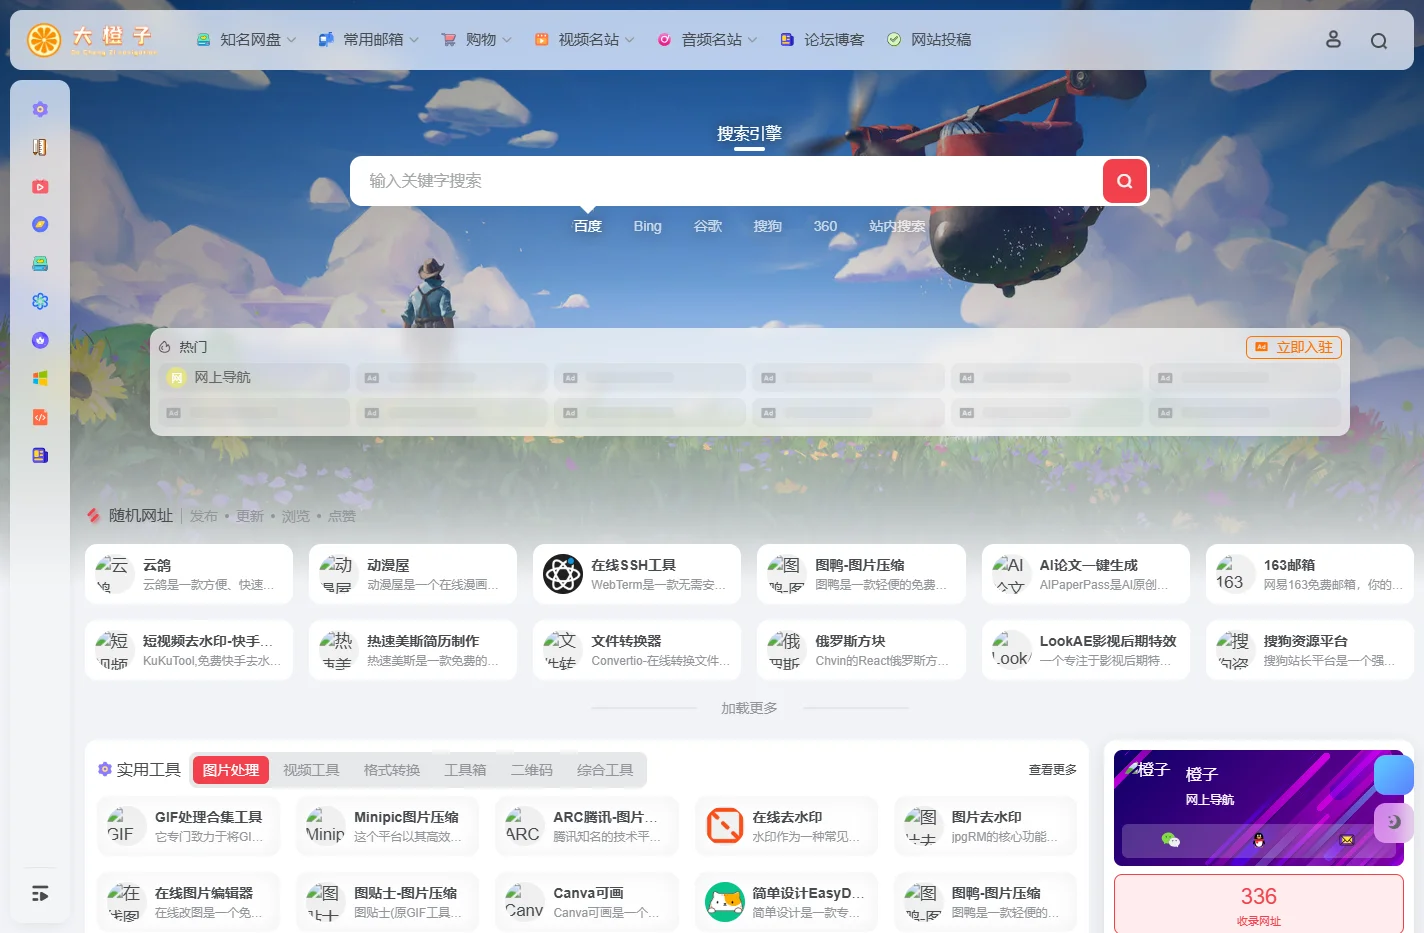Select Bing search engine
1424x933 pixels.
[648, 226]
